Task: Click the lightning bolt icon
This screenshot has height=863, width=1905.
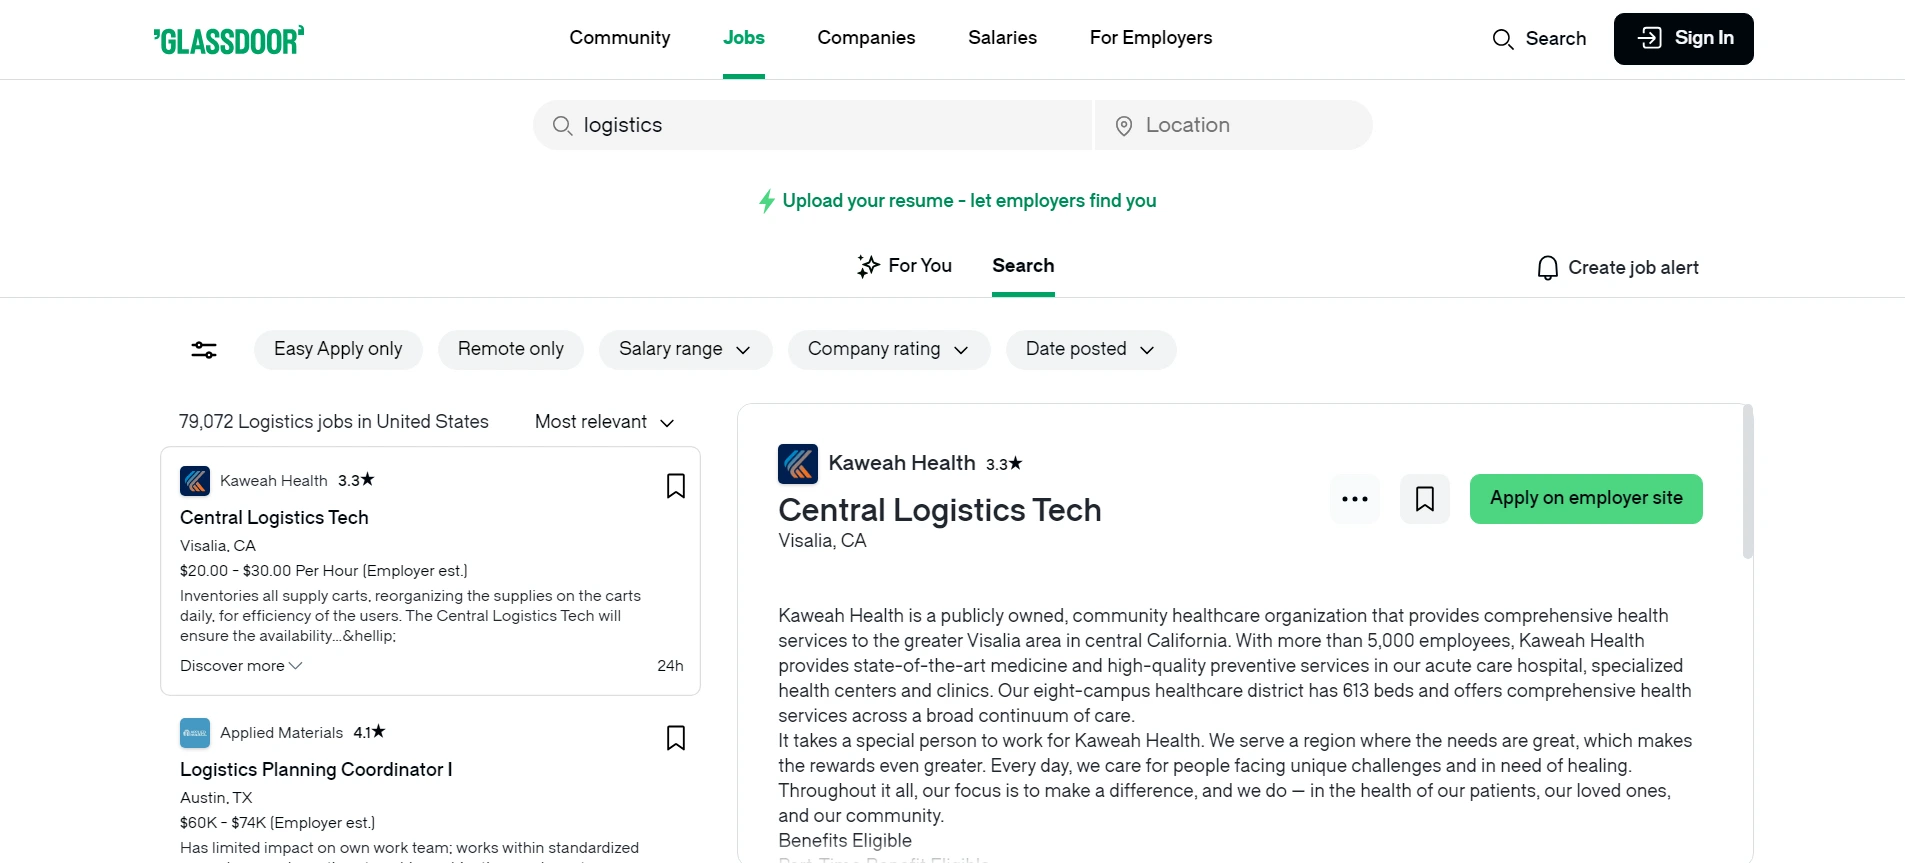Action: 767,201
